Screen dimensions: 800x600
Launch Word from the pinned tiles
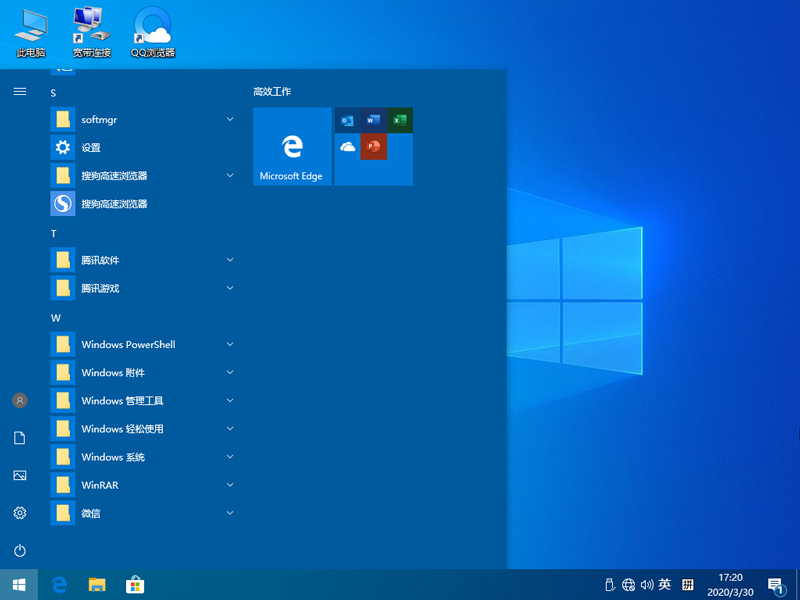374,120
